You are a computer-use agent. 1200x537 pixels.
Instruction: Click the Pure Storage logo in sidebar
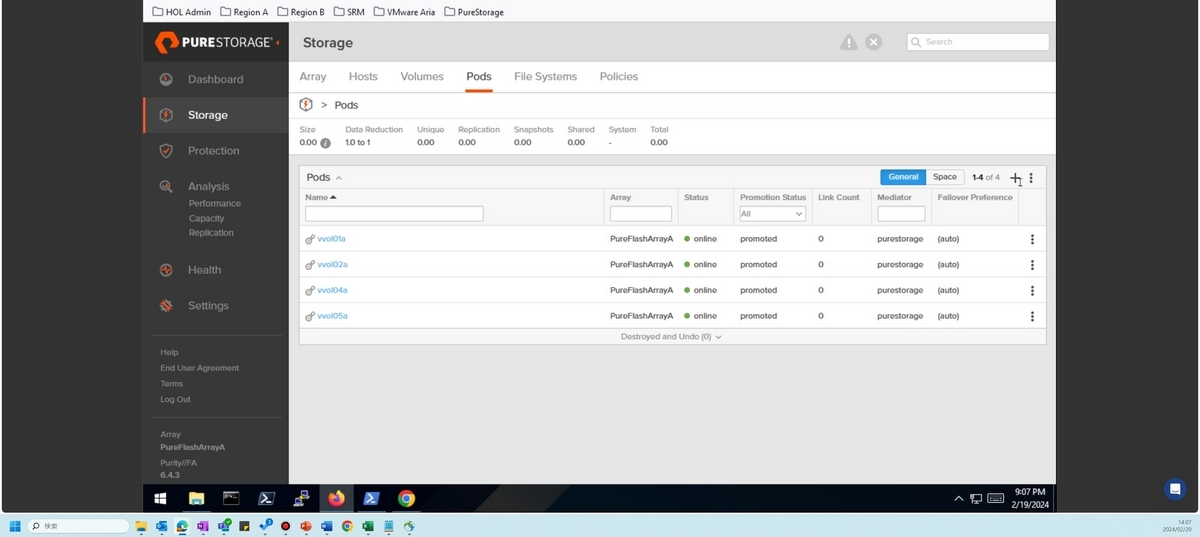coord(216,43)
